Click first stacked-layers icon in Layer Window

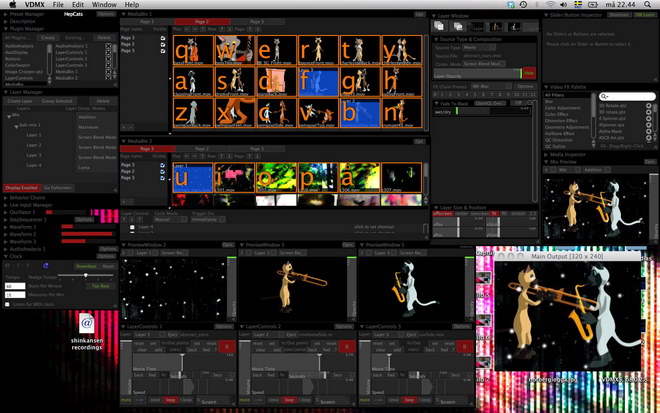pyautogui.click(x=439, y=26)
